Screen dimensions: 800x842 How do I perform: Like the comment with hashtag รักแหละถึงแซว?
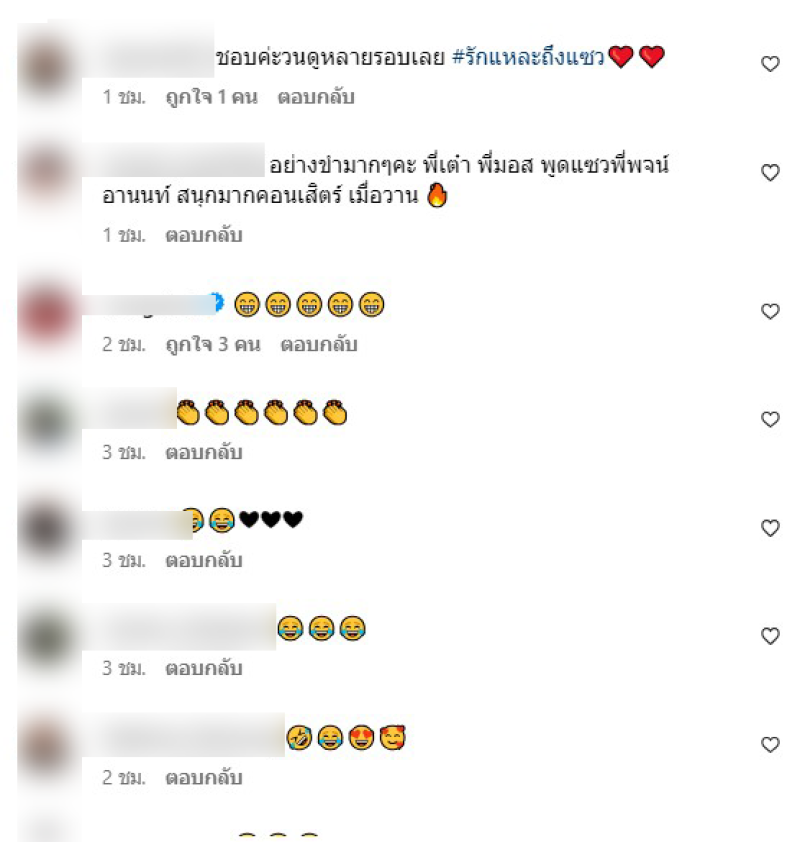coord(770,64)
